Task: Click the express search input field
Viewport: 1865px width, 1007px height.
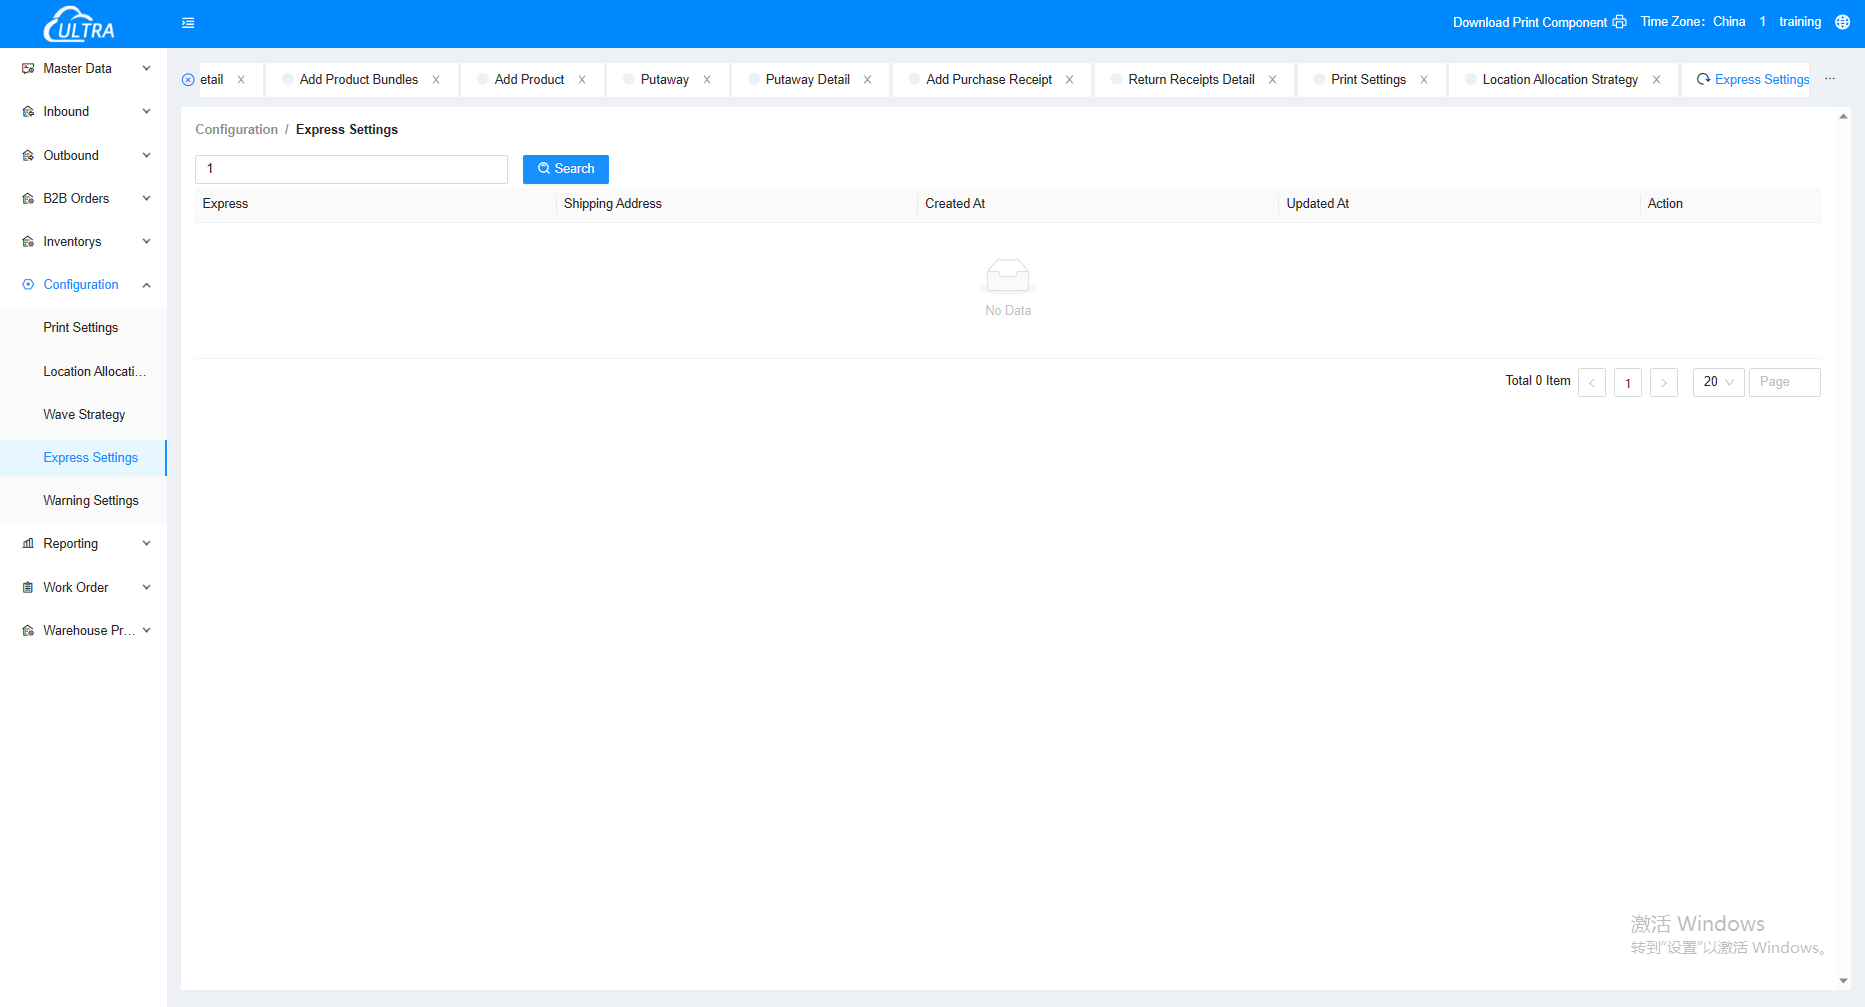Action: tap(351, 169)
